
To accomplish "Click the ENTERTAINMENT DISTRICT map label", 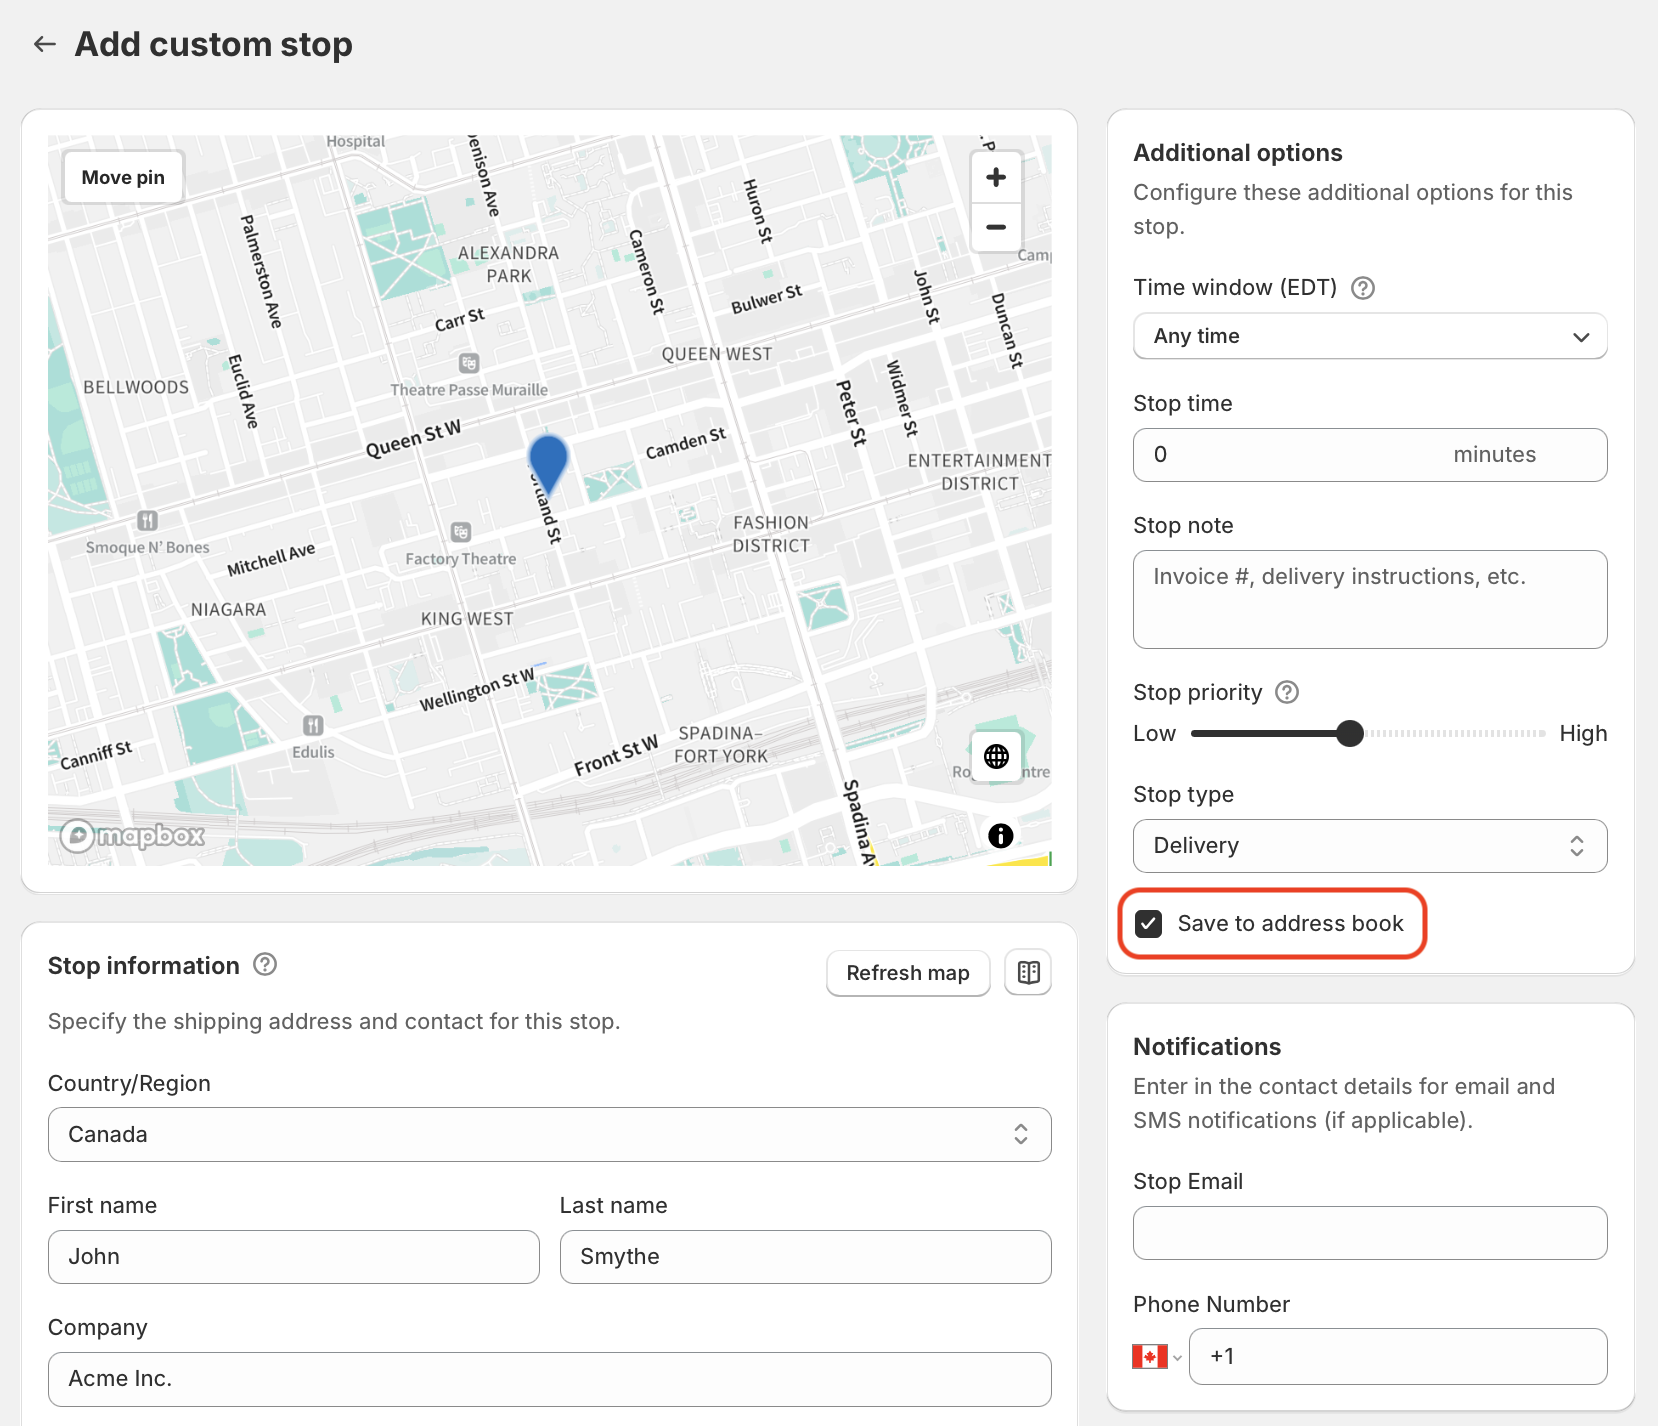I will [979, 472].
